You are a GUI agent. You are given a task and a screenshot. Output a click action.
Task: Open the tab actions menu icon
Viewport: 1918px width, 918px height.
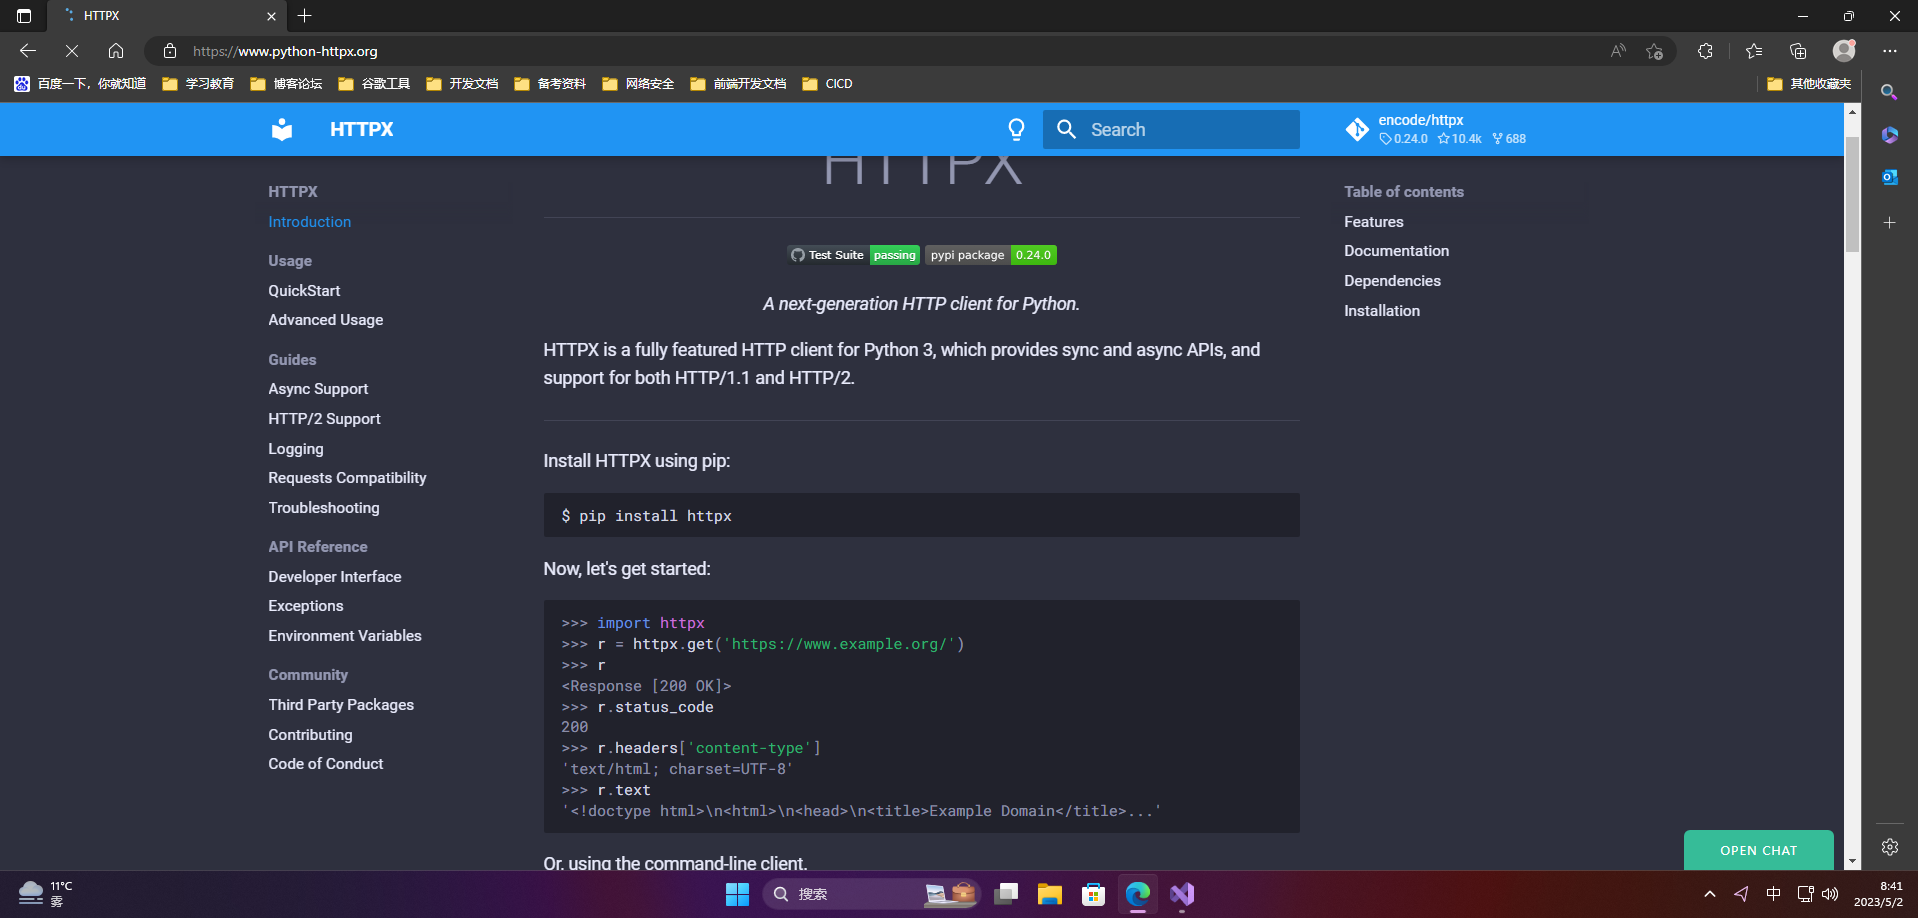[x=24, y=16]
